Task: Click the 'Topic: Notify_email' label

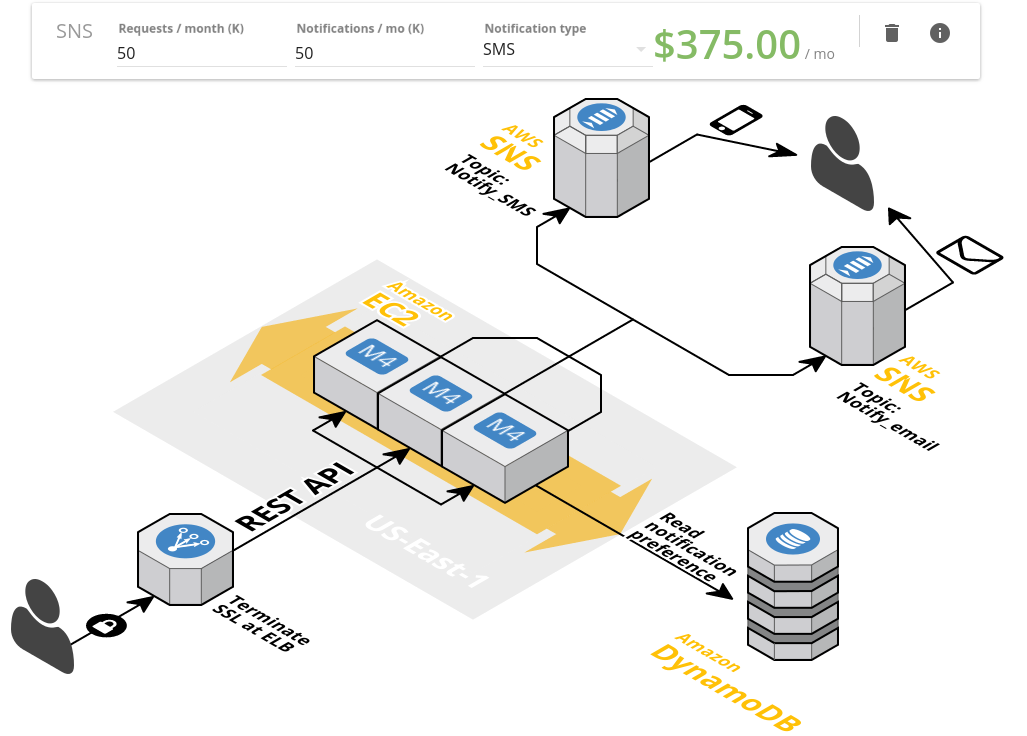Action: pyautogui.click(x=888, y=417)
